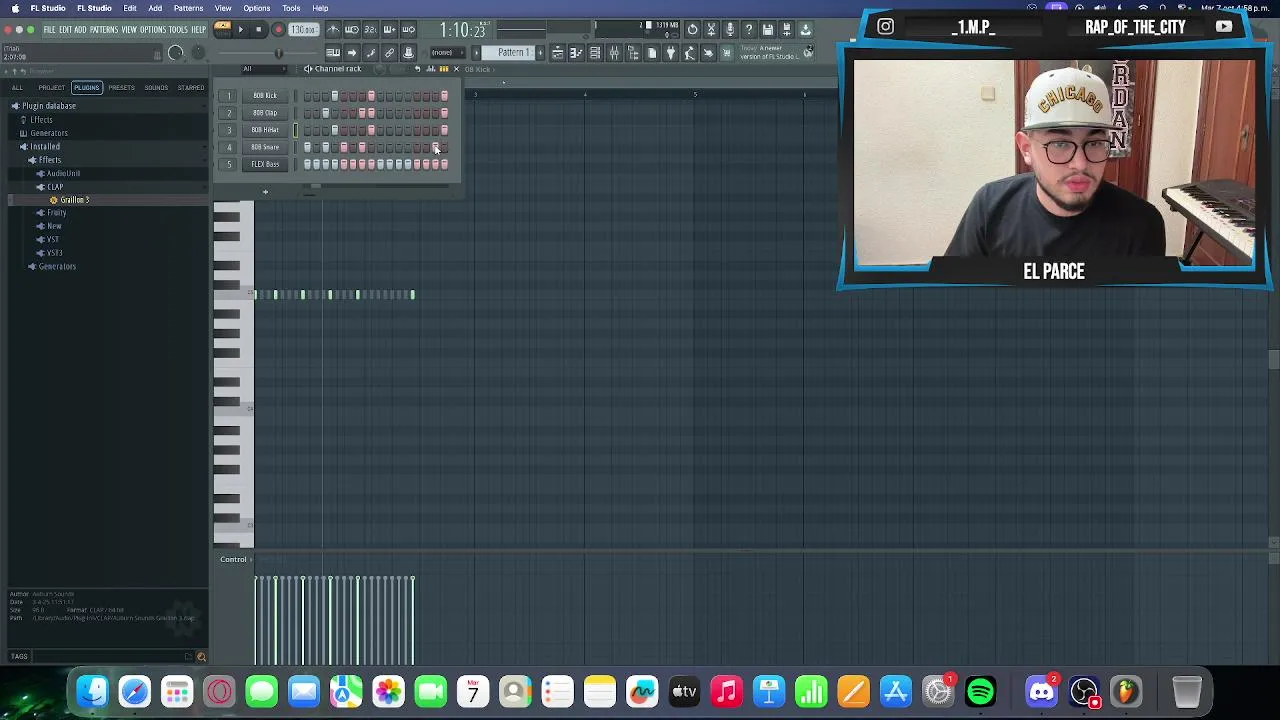1280x720 pixels.
Task: Click the 808 Snare channel button
Action: click(265, 147)
